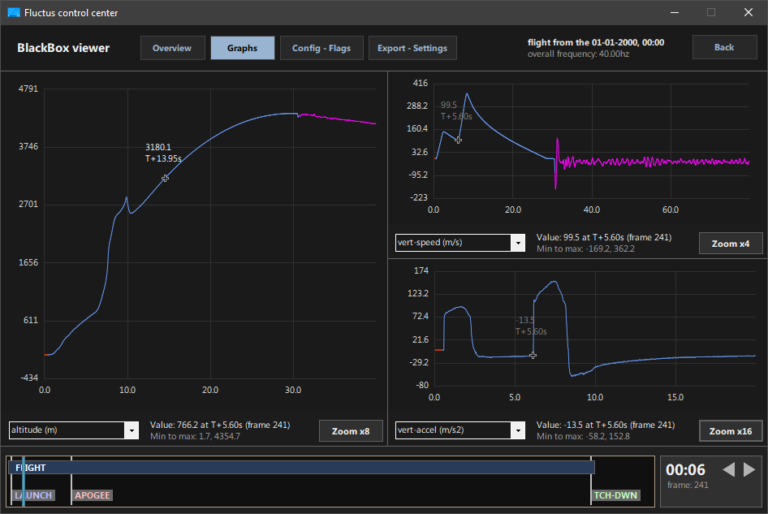Go to Export - Settings tab
This screenshot has height=514, width=768.
413,48
